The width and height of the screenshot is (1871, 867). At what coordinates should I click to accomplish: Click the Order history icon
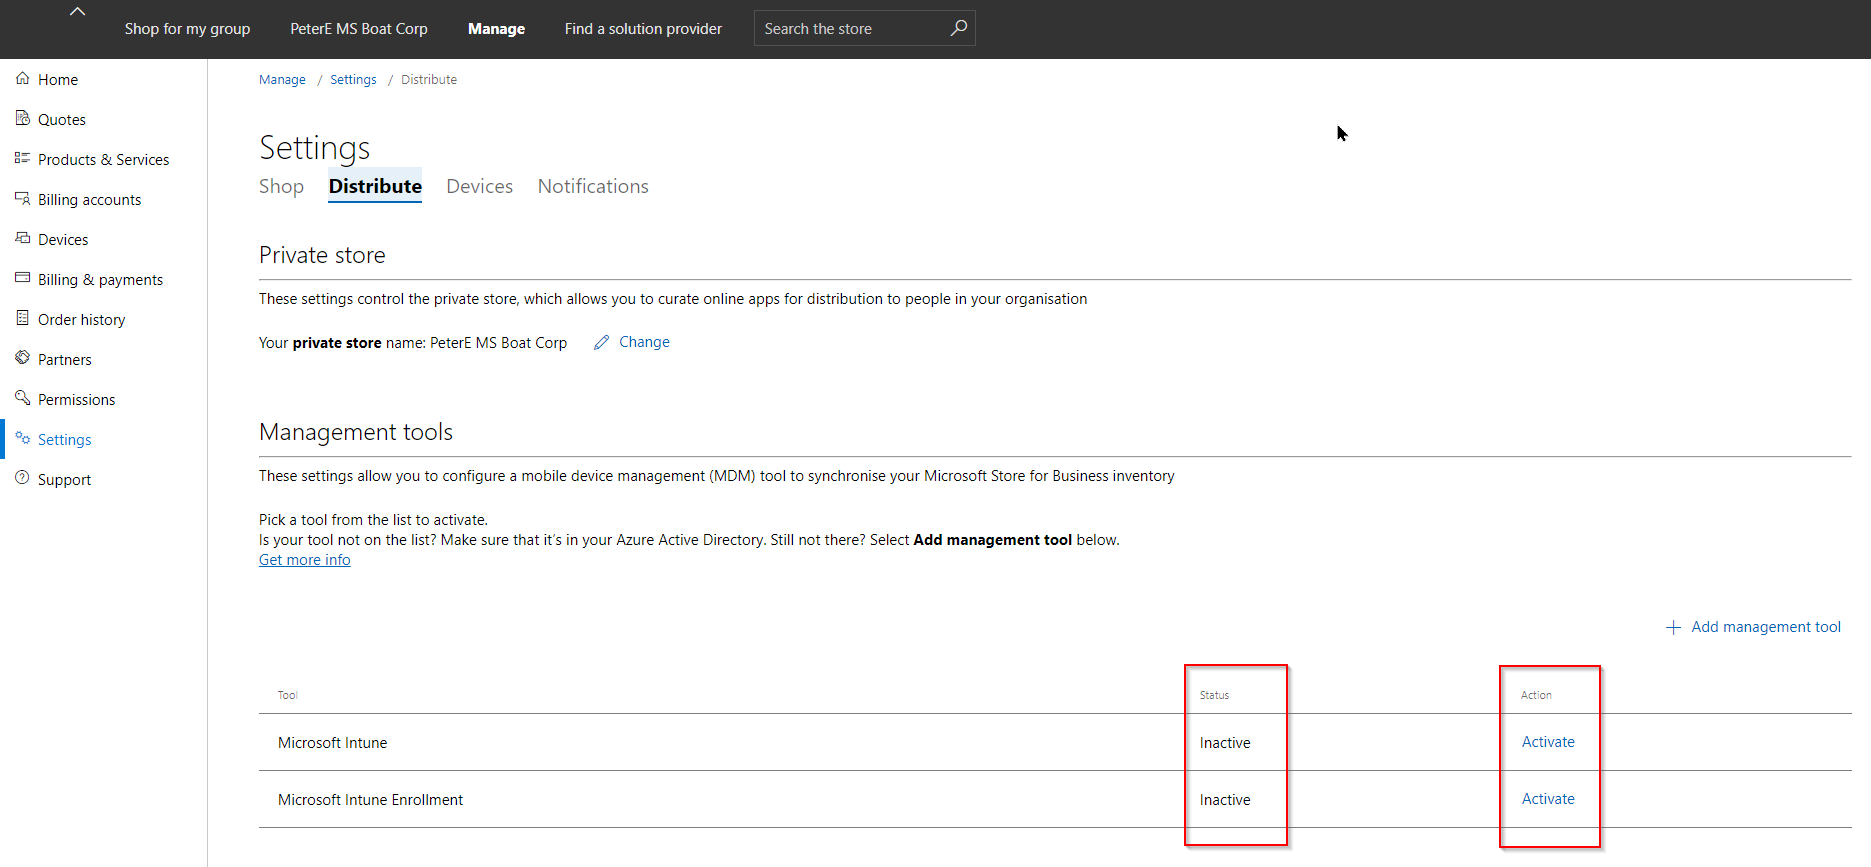pyautogui.click(x=22, y=318)
